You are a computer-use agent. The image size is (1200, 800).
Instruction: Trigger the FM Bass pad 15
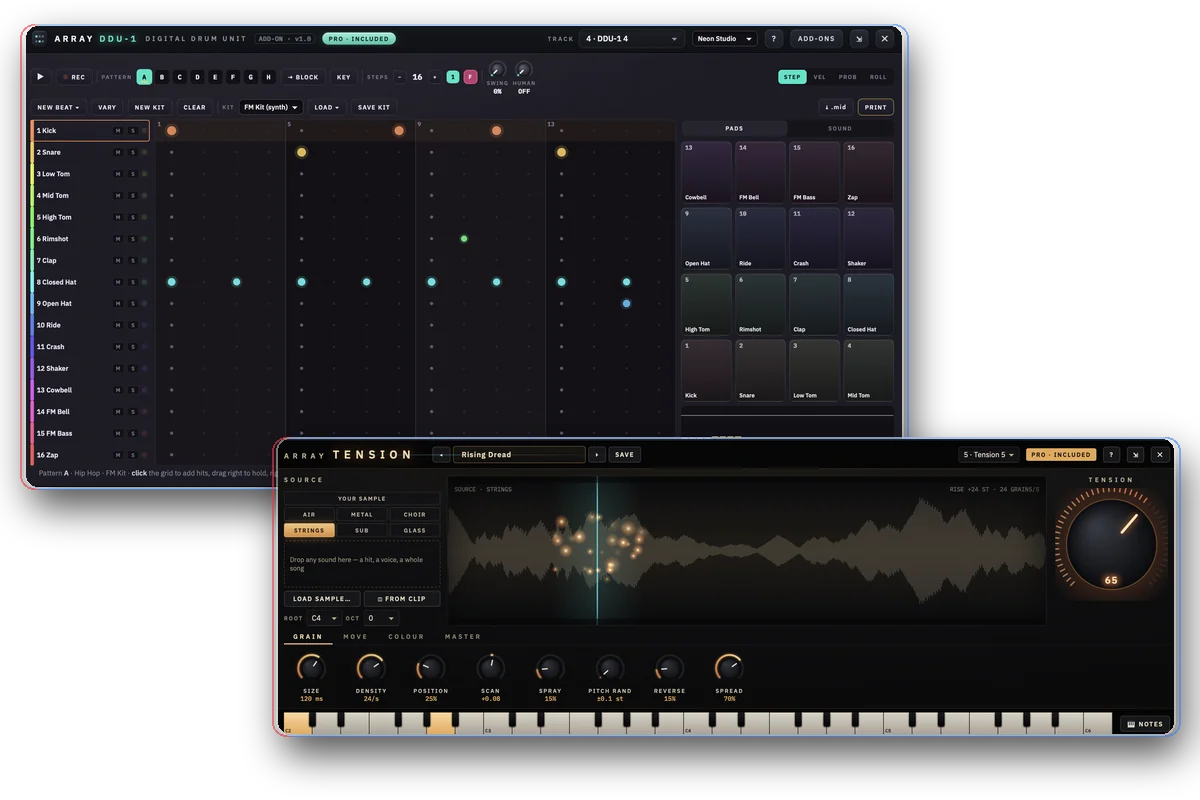pyautogui.click(x=815, y=172)
